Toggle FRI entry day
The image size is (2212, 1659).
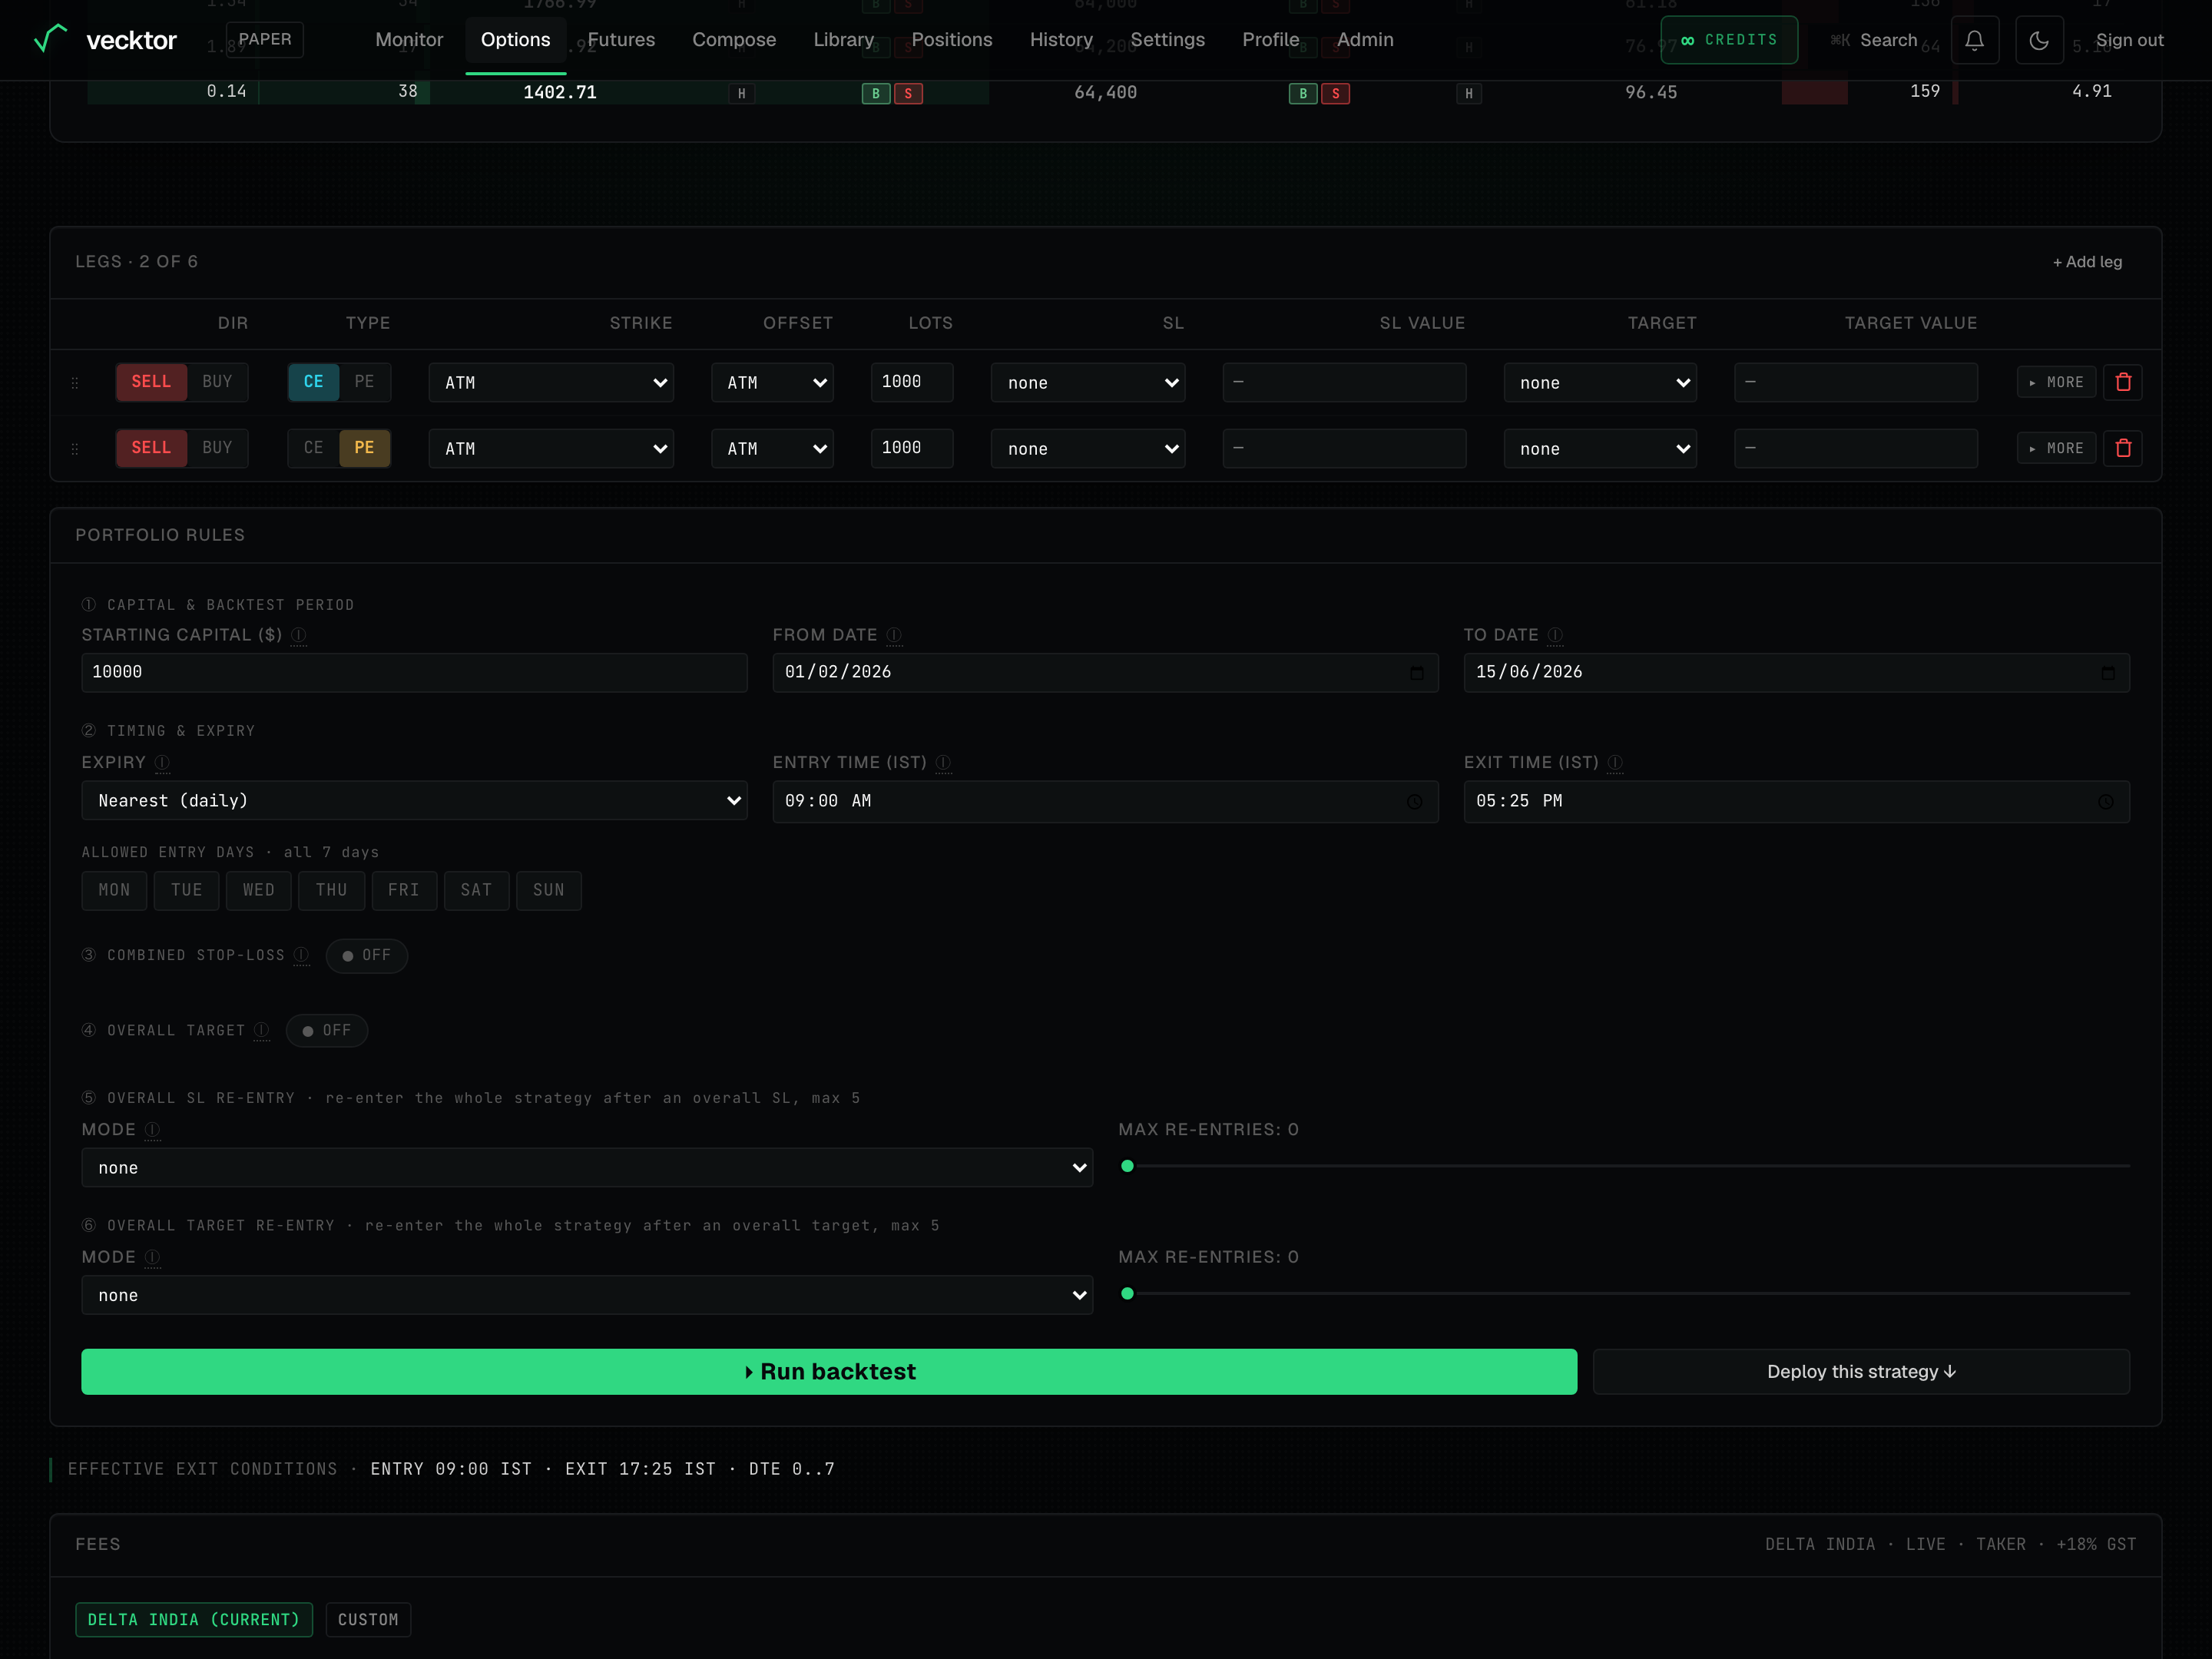click(404, 890)
